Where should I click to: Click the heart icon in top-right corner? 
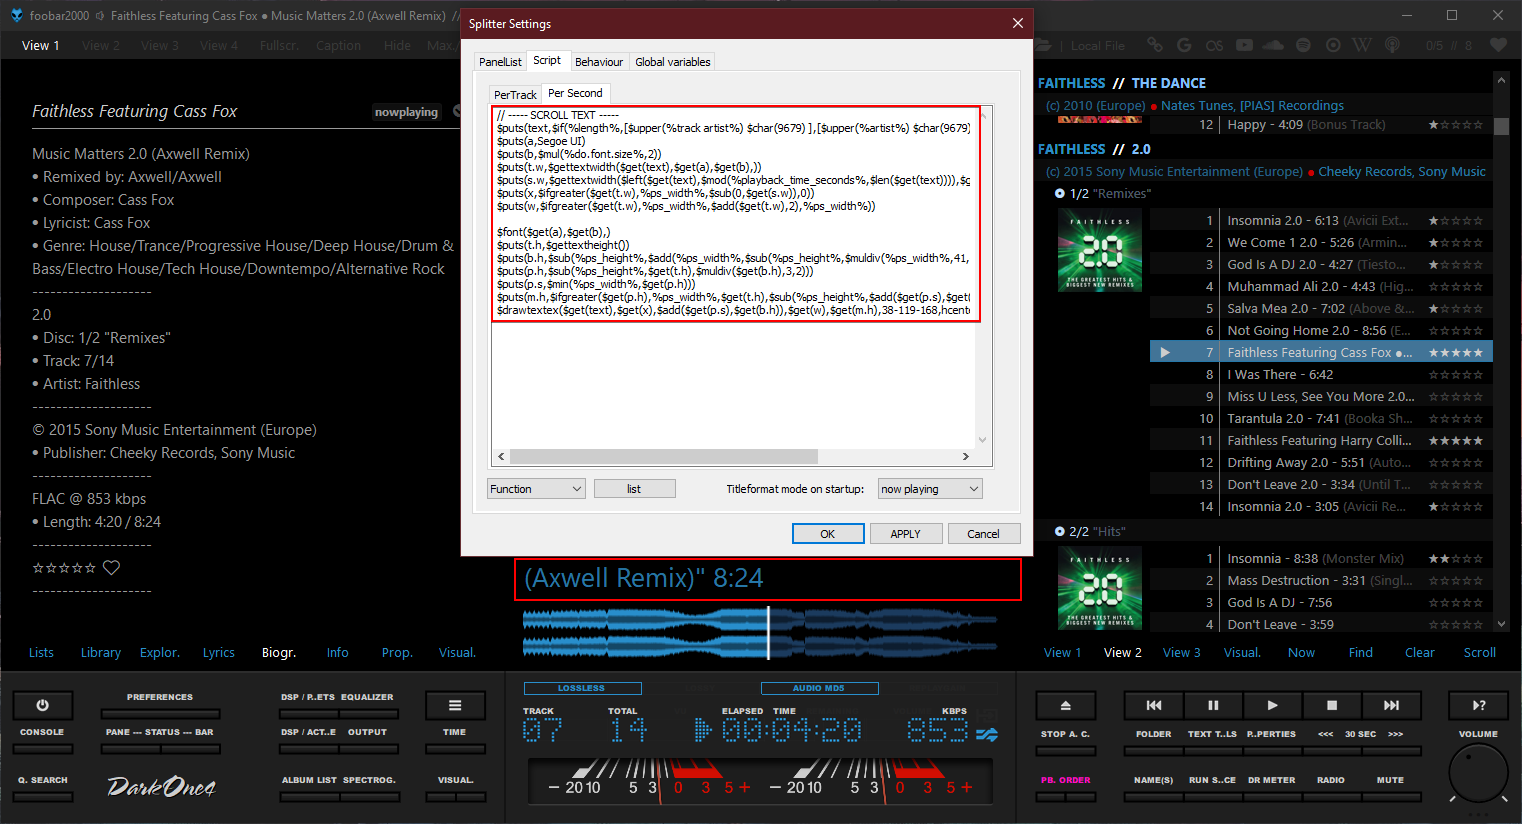pyautogui.click(x=1498, y=45)
